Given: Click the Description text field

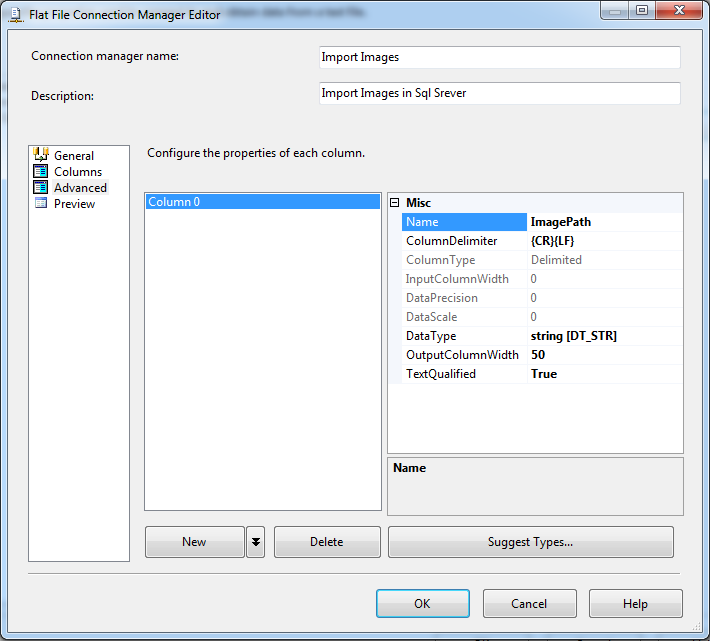Looking at the screenshot, I should click(x=499, y=93).
